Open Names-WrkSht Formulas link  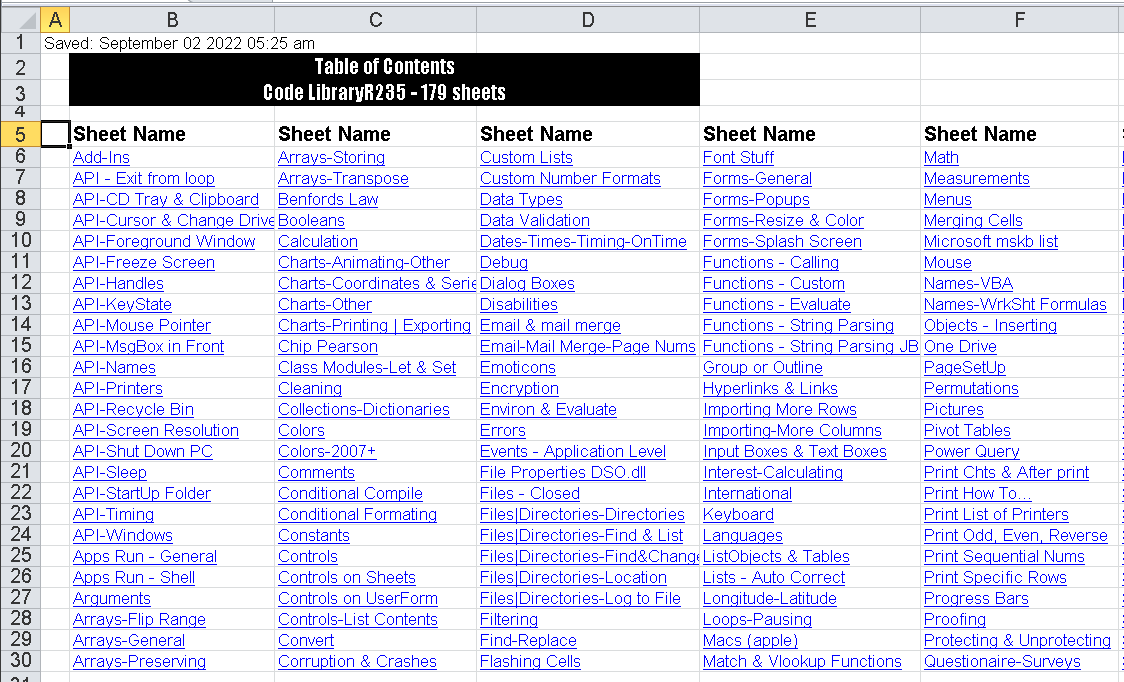[x=1015, y=305]
